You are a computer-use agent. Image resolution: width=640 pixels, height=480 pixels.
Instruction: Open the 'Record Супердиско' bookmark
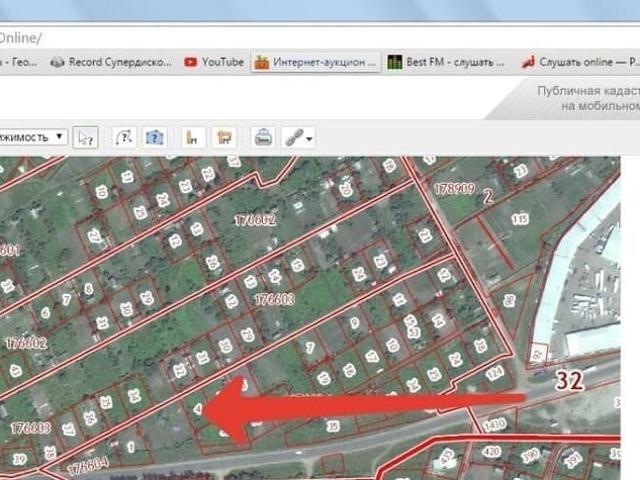click(x=111, y=62)
